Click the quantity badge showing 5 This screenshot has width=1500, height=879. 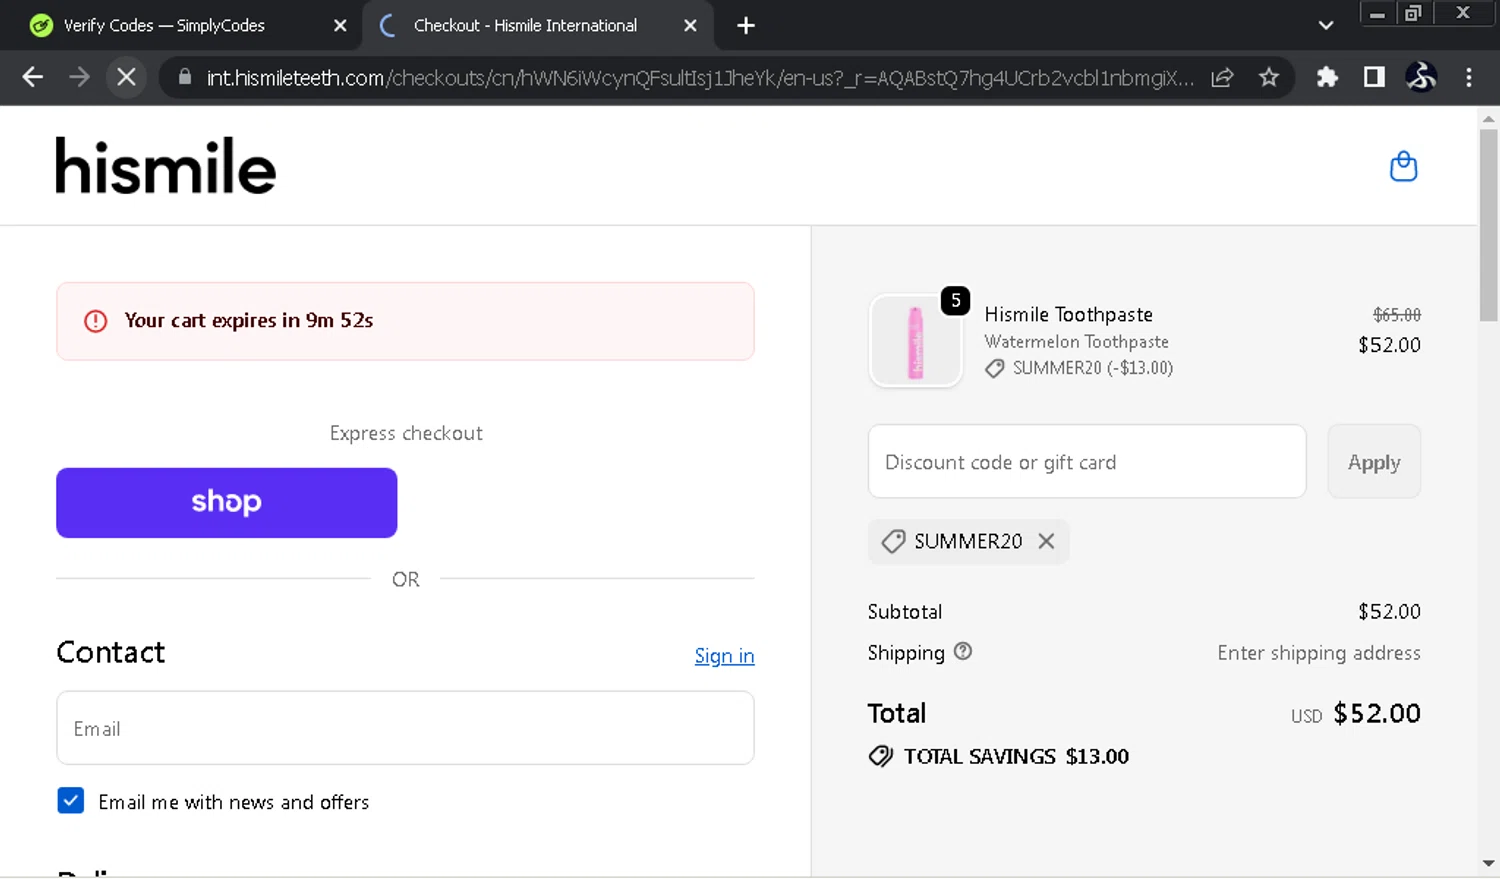click(x=955, y=300)
